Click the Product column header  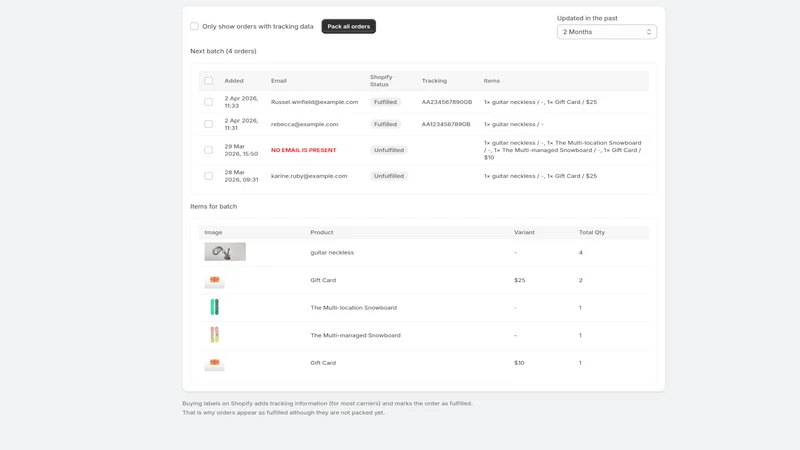pyautogui.click(x=321, y=232)
